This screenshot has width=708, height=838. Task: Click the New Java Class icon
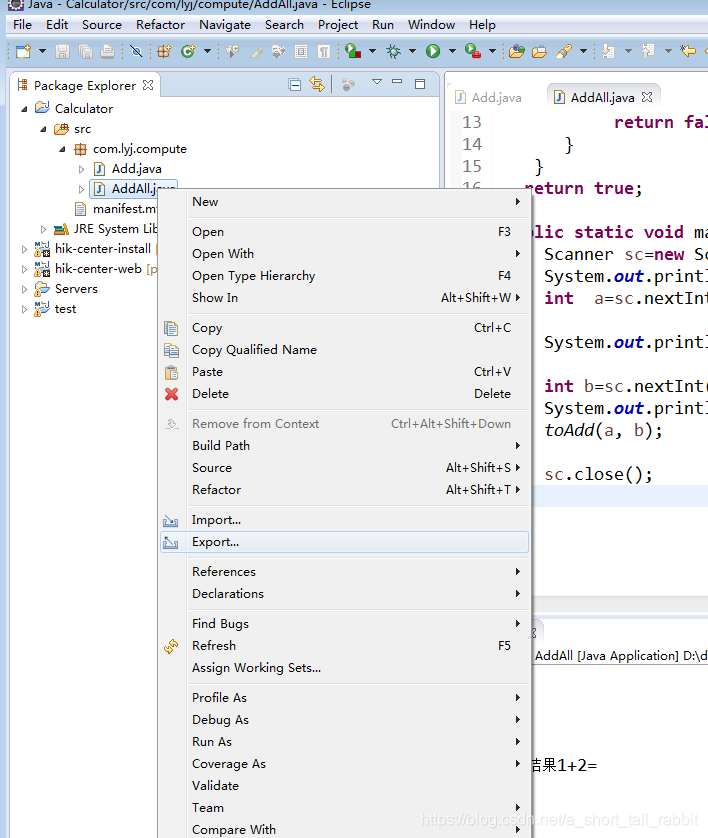[188, 51]
